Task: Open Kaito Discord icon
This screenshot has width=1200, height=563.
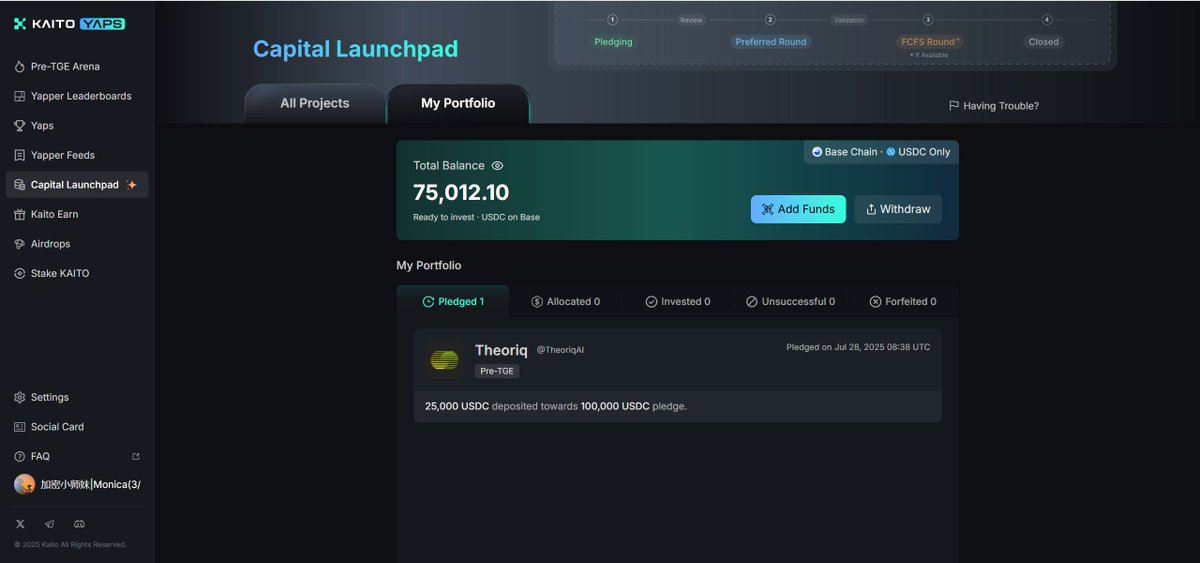Action: coord(80,524)
